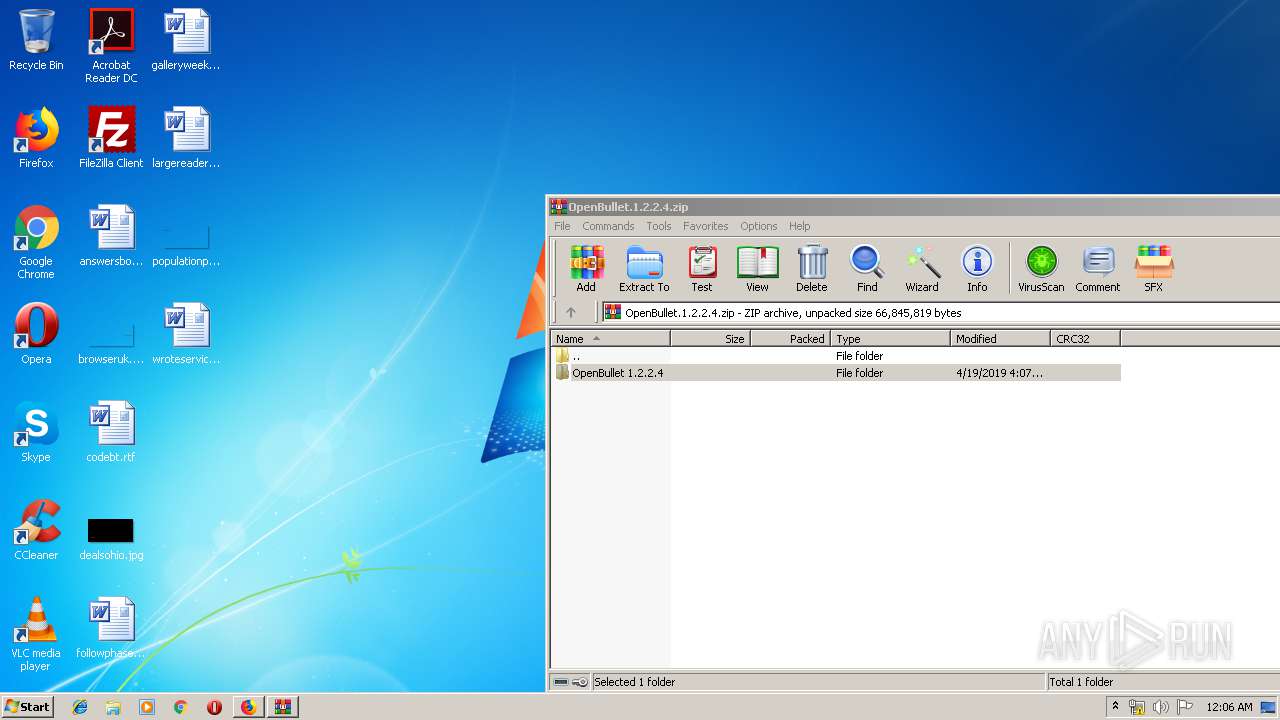Select the Recycle Bin desktop icon
Viewport: 1280px width, 720px height.
36,40
